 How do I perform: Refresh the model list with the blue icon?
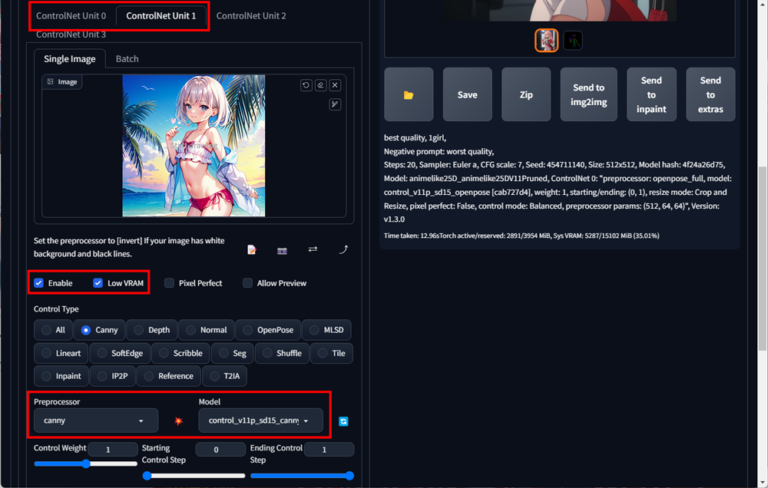click(344, 421)
